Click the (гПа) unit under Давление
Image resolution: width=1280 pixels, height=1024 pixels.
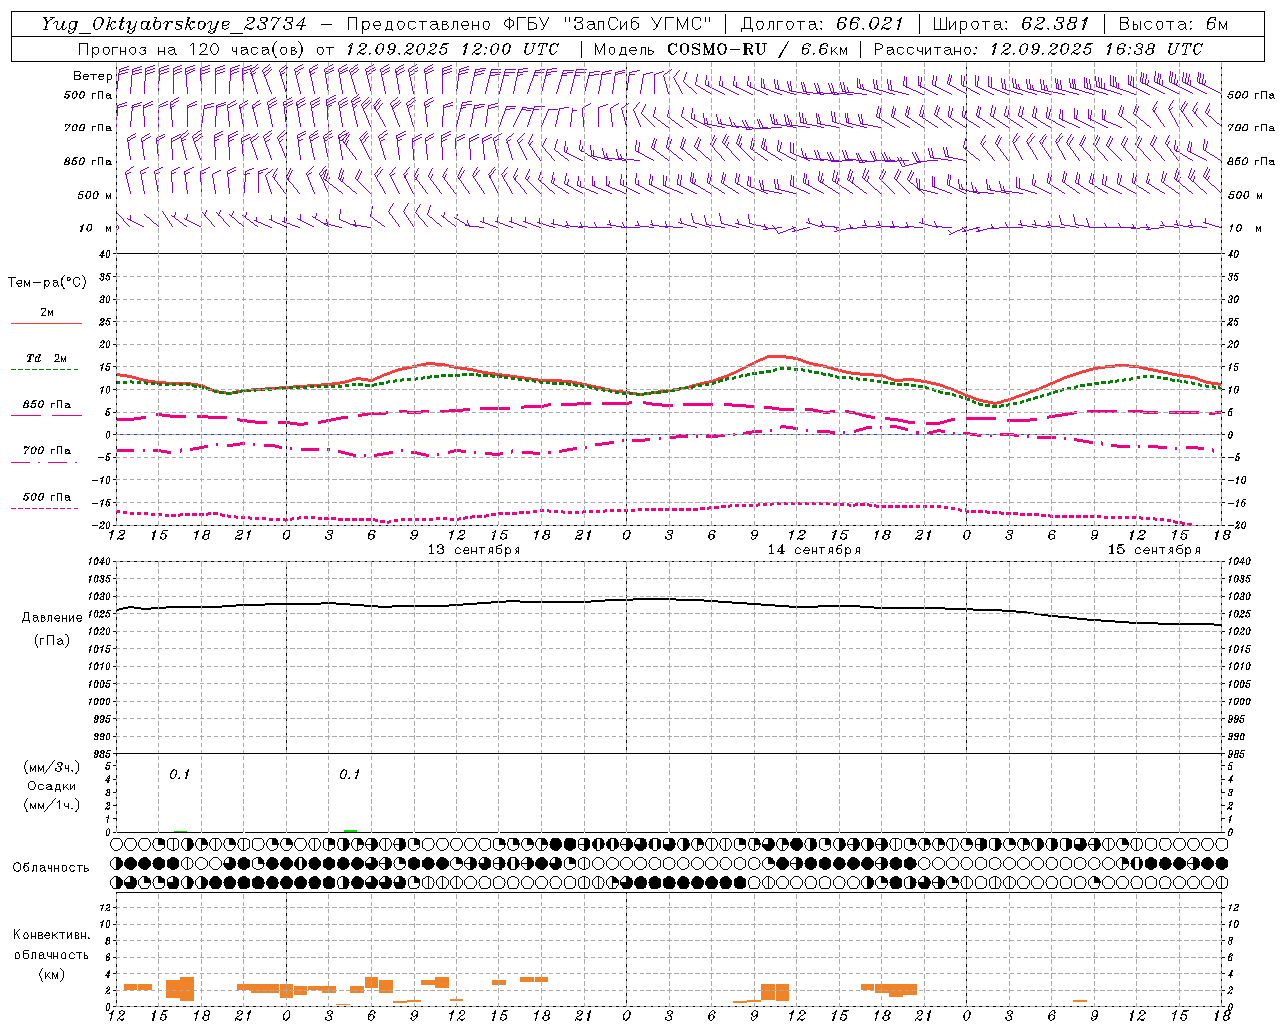pyautogui.click(x=51, y=640)
